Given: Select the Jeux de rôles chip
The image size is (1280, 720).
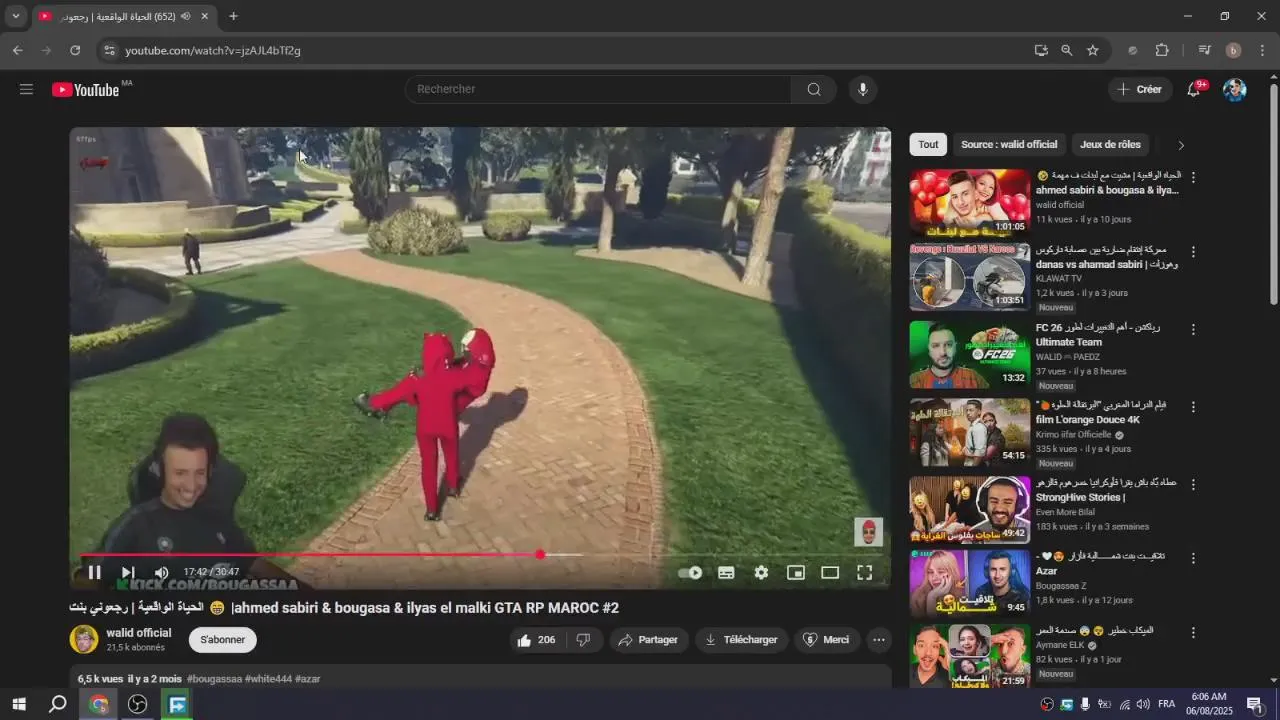Looking at the screenshot, I should 1110,144.
